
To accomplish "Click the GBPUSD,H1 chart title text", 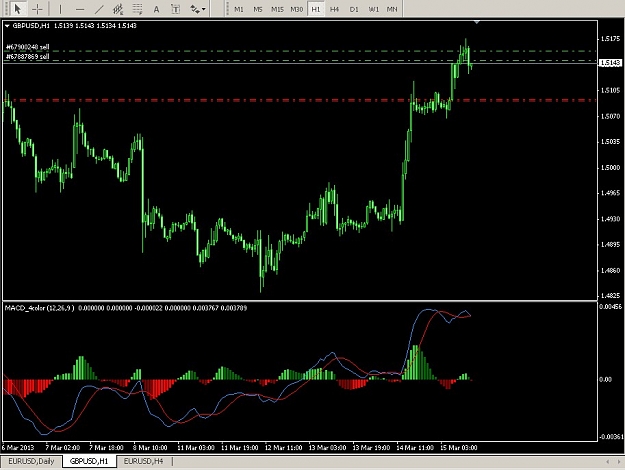I will (31, 26).
